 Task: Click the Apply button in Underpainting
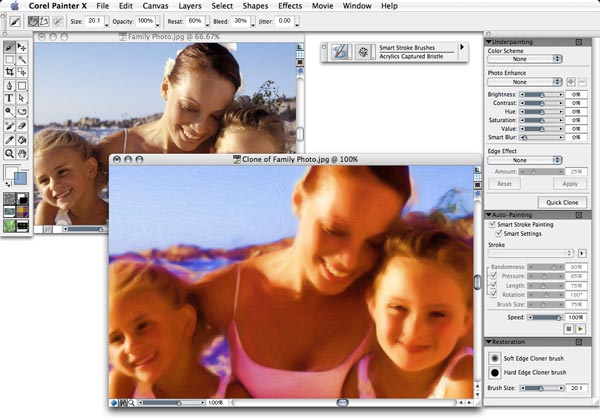point(569,184)
